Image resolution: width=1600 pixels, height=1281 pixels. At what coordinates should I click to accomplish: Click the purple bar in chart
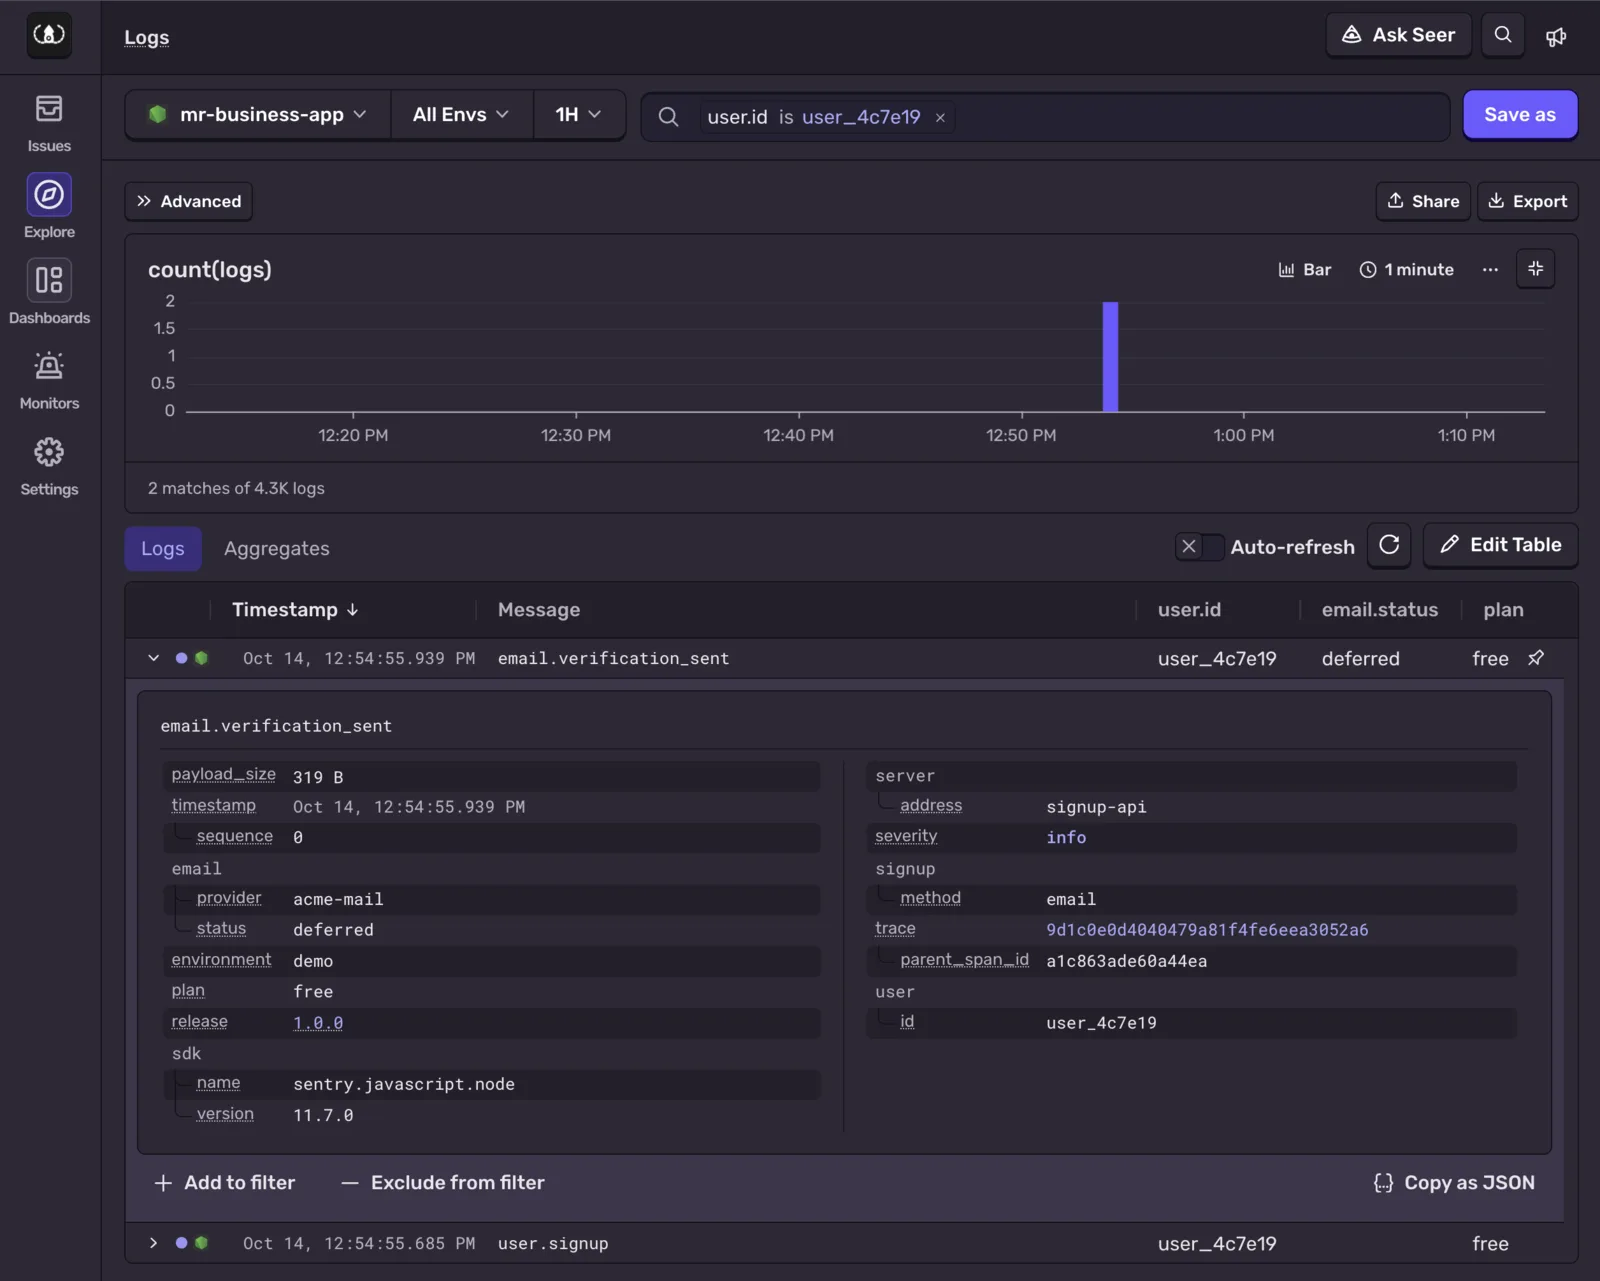coord(1110,356)
